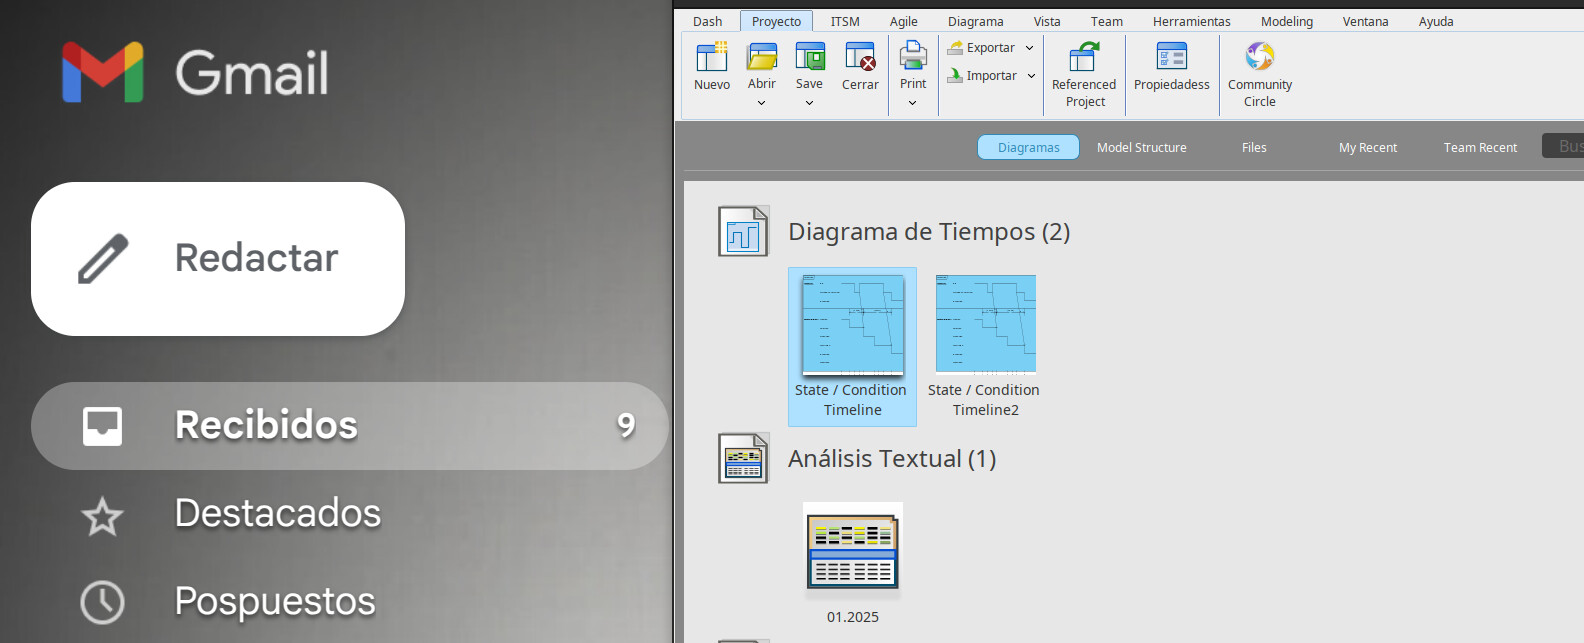Screen dimensions: 1584x643
Task: Switch to Model Structure view
Action: coord(1142,147)
